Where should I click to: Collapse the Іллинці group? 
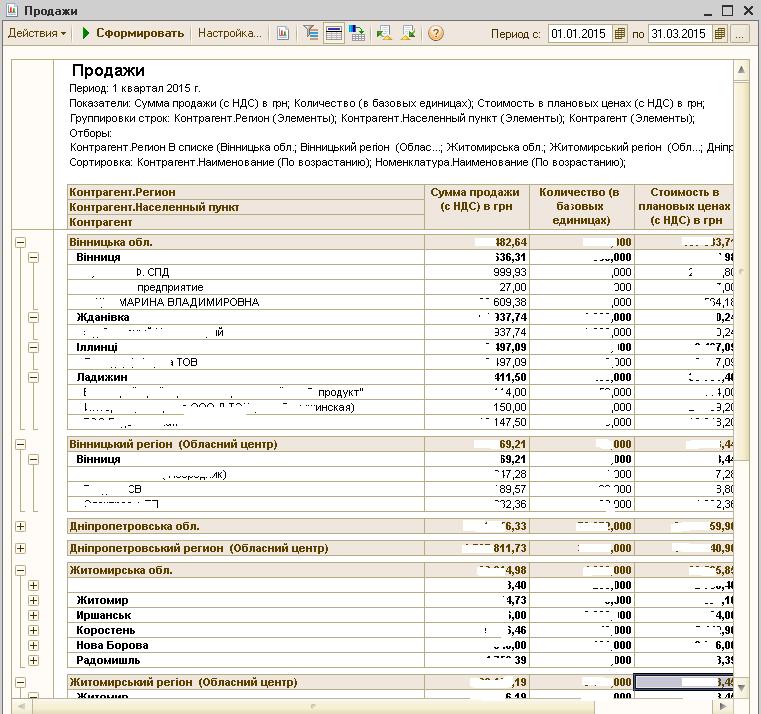pyautogui.click(x=33, y=348)
